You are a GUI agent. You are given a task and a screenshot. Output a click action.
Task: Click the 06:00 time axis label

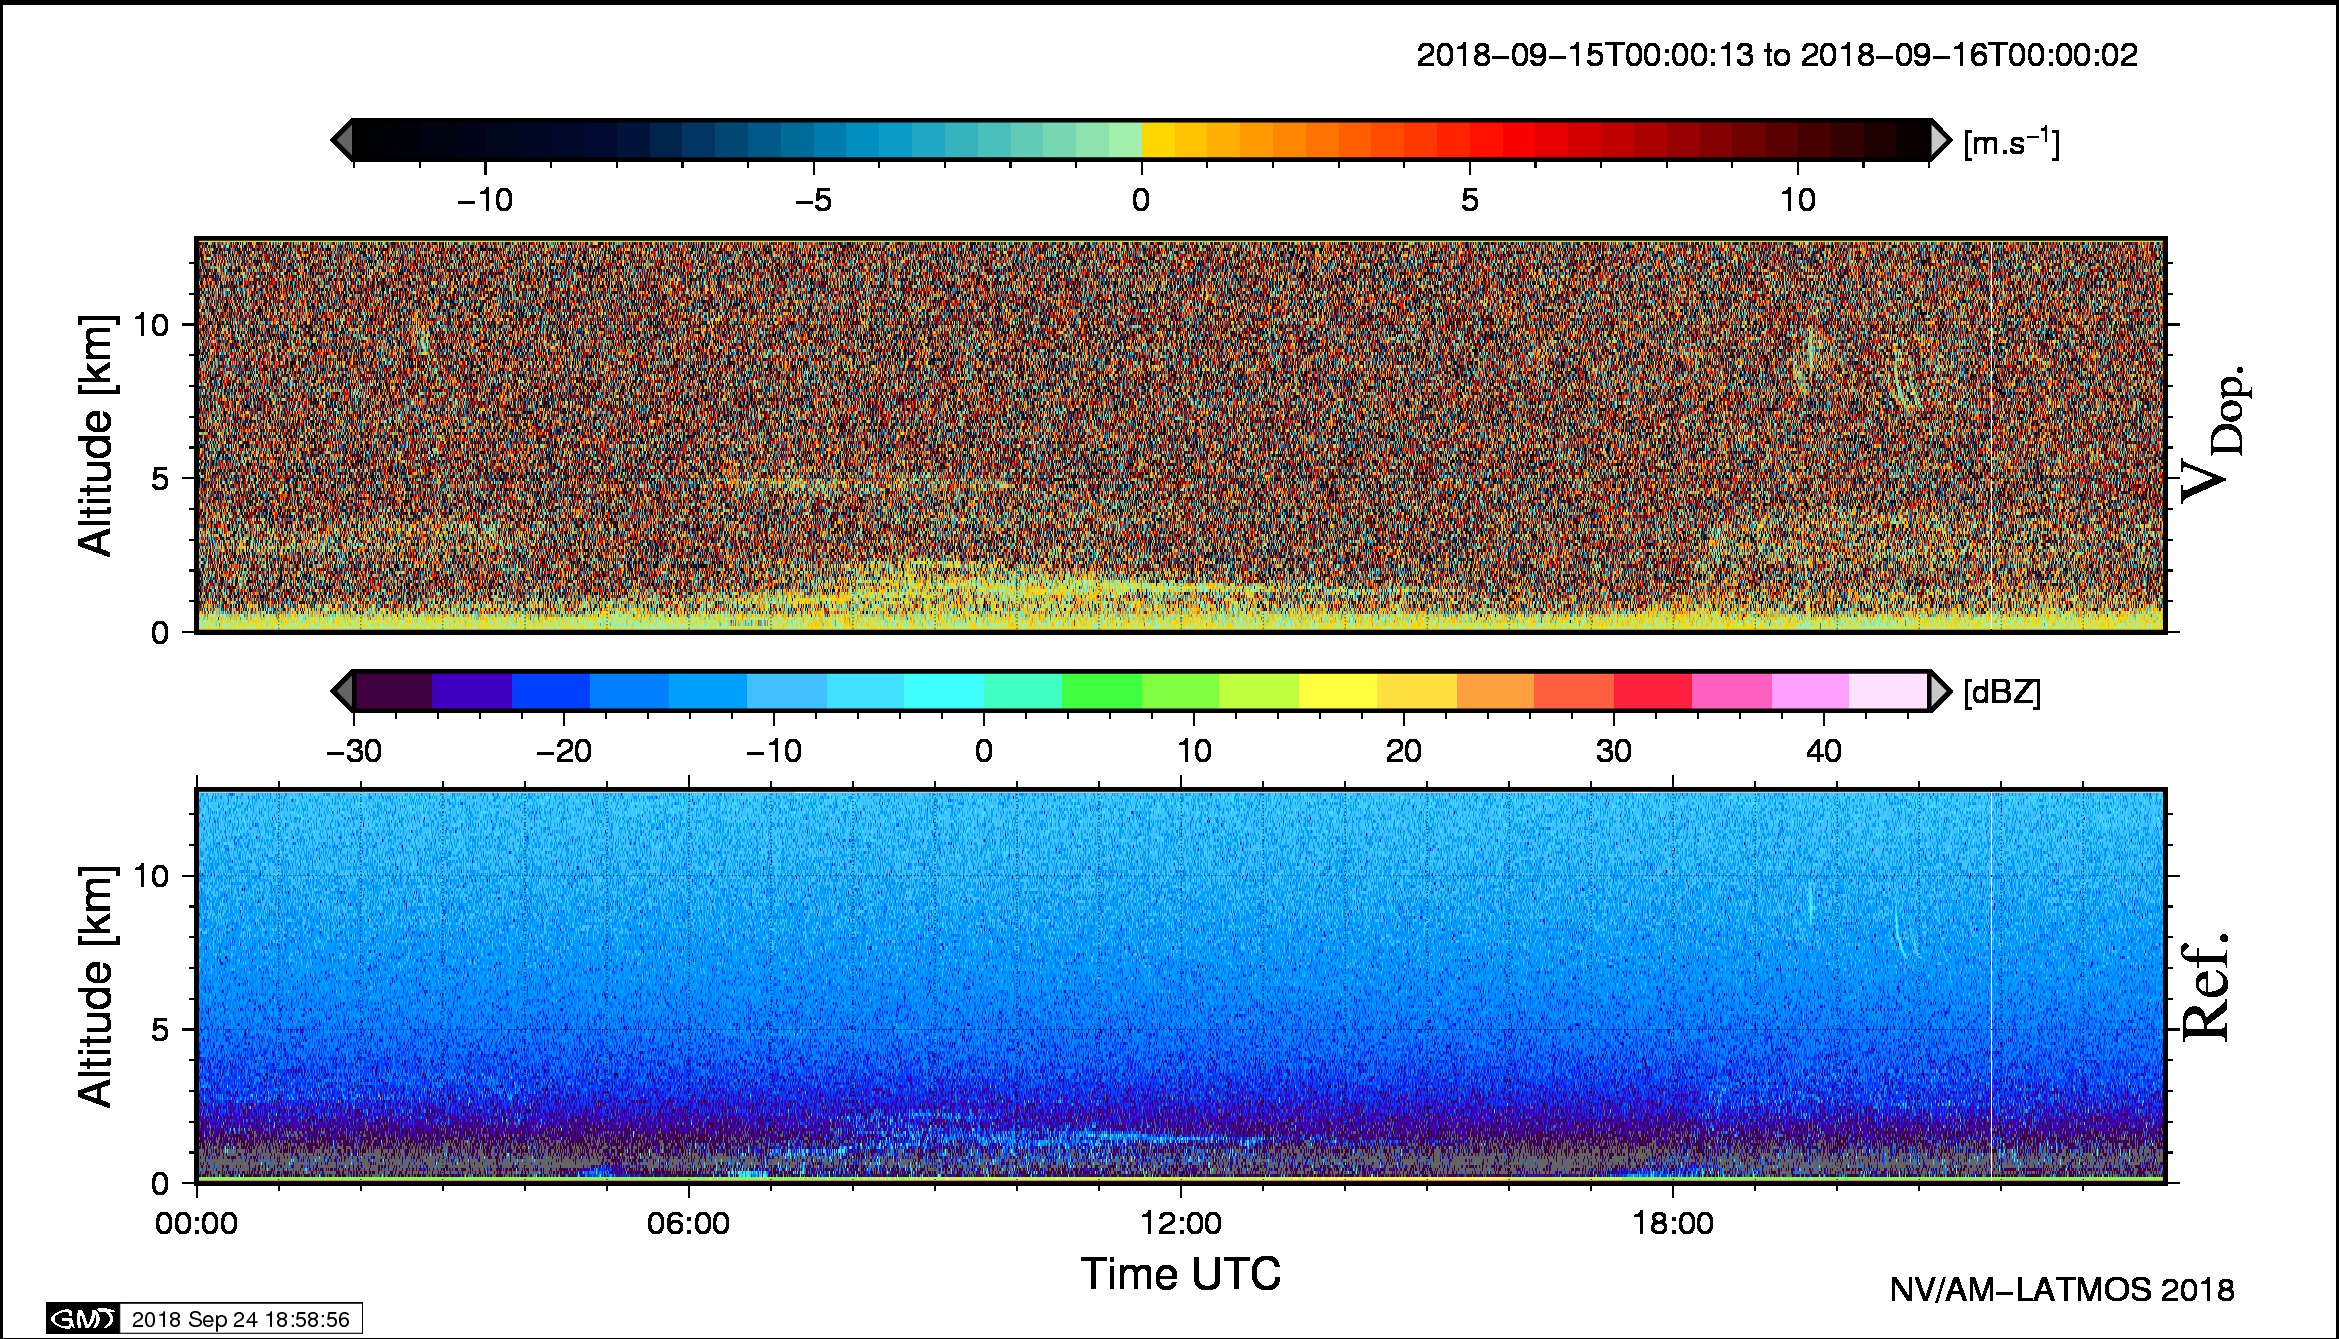(688, 1224)
